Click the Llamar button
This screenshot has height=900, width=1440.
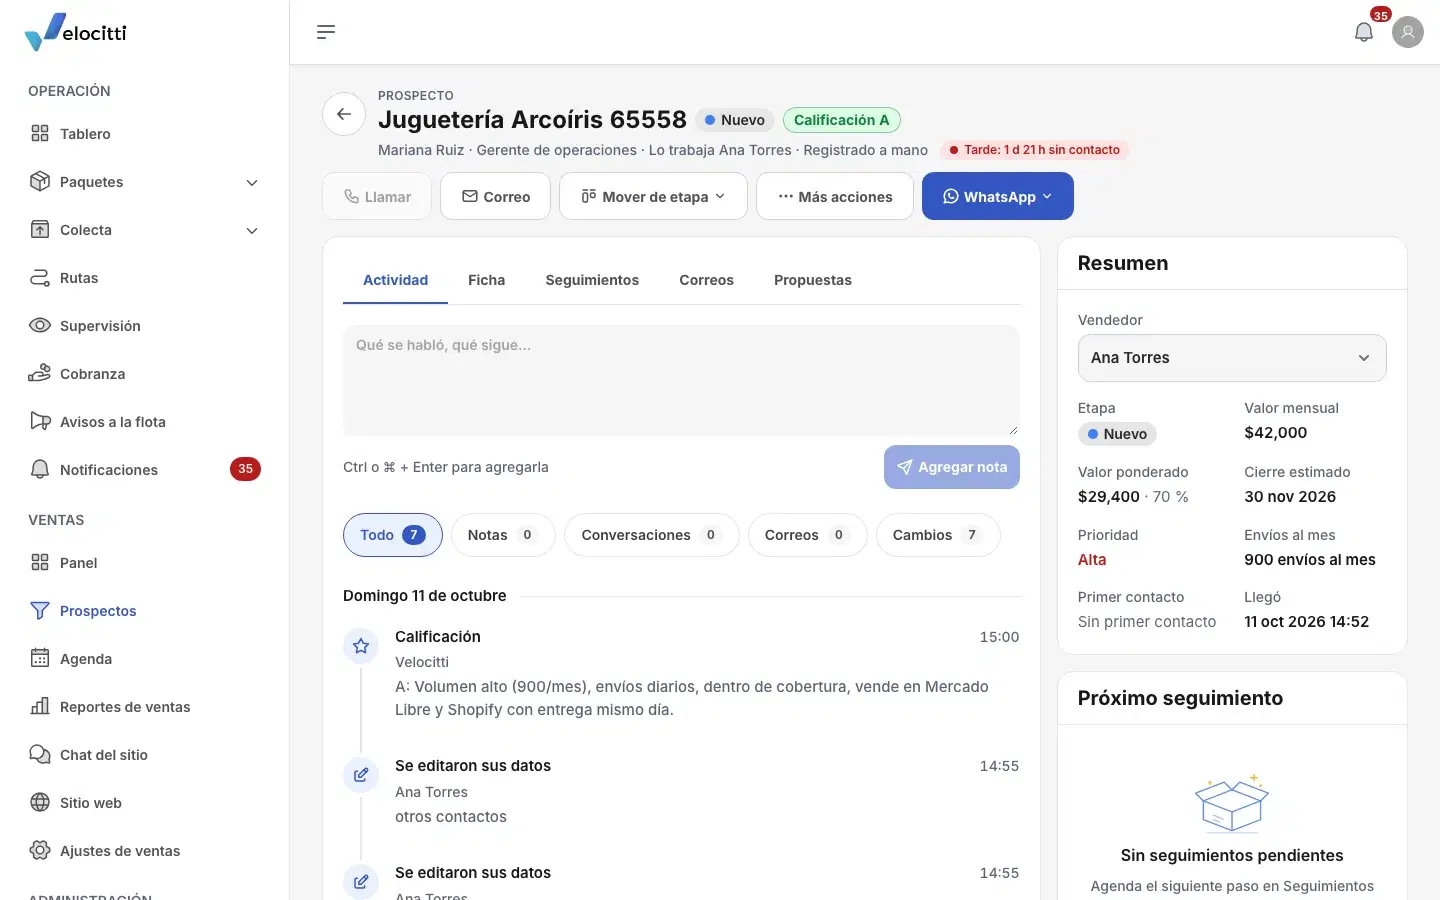377,196
